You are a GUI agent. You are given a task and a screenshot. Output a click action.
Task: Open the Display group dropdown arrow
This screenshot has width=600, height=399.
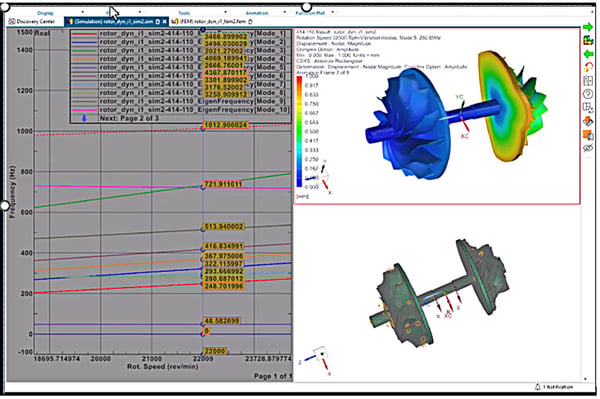click(x=83, y=12)
